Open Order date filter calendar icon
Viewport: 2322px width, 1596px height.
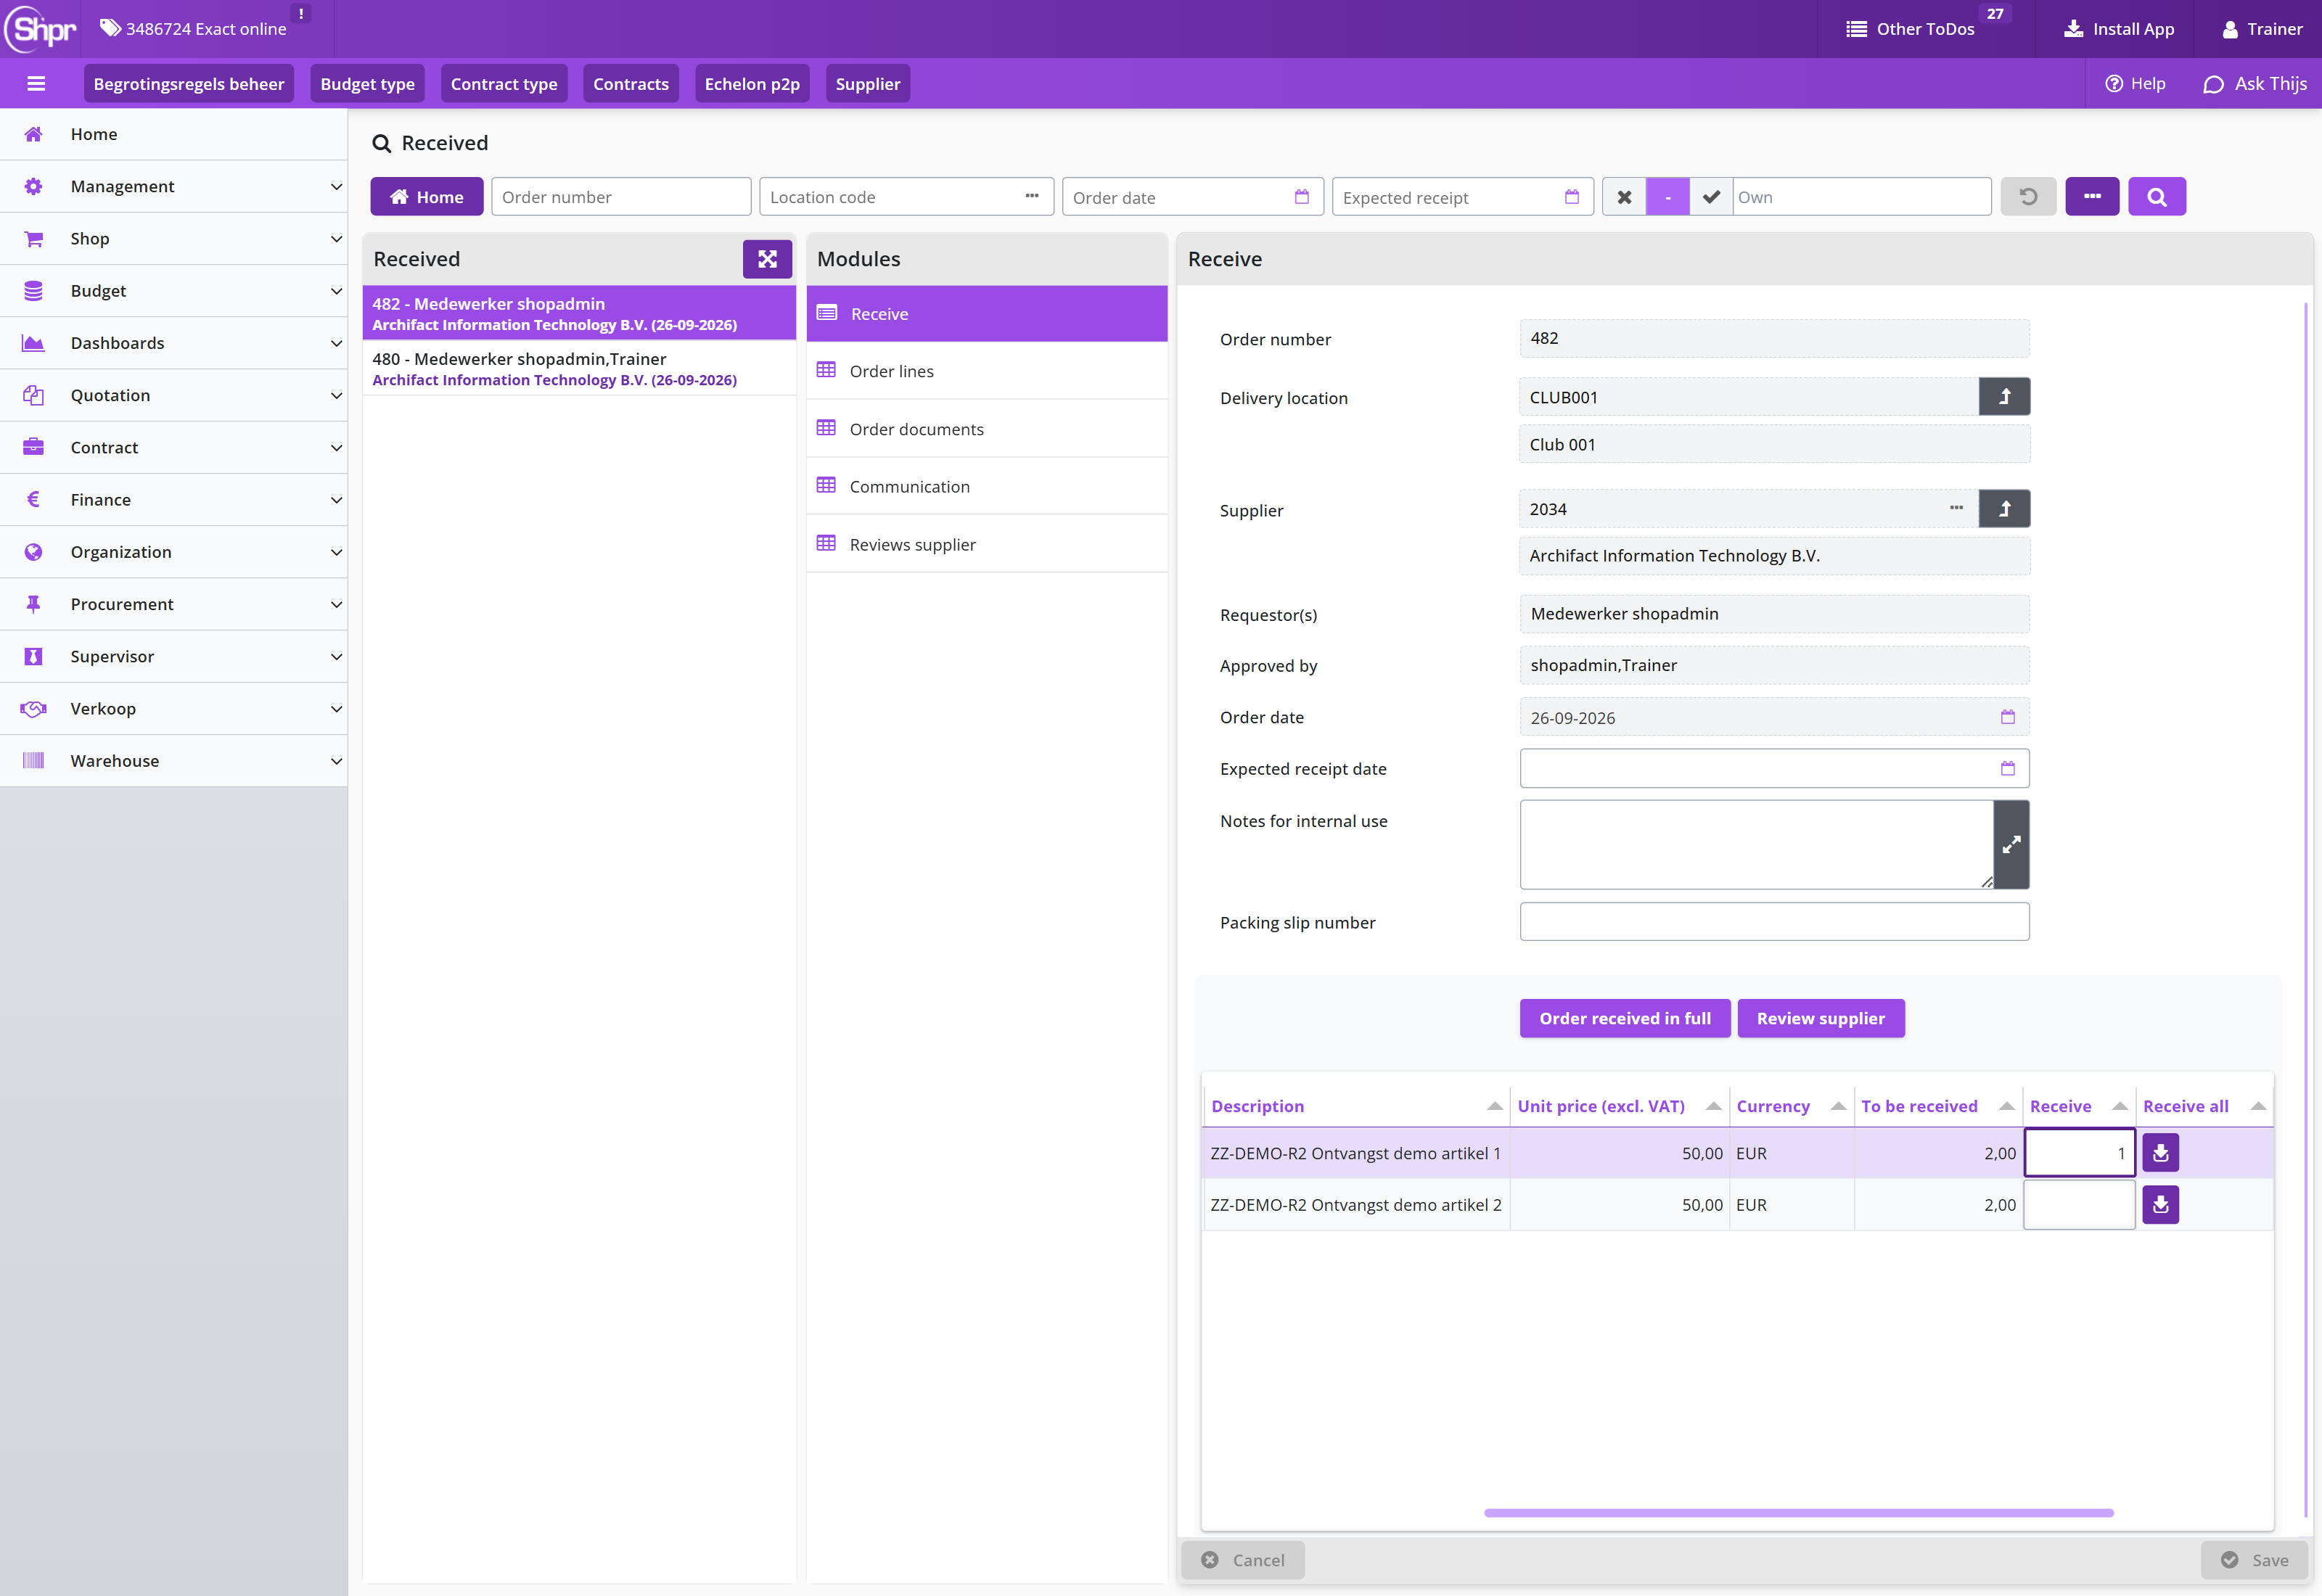coord(1301,197)
